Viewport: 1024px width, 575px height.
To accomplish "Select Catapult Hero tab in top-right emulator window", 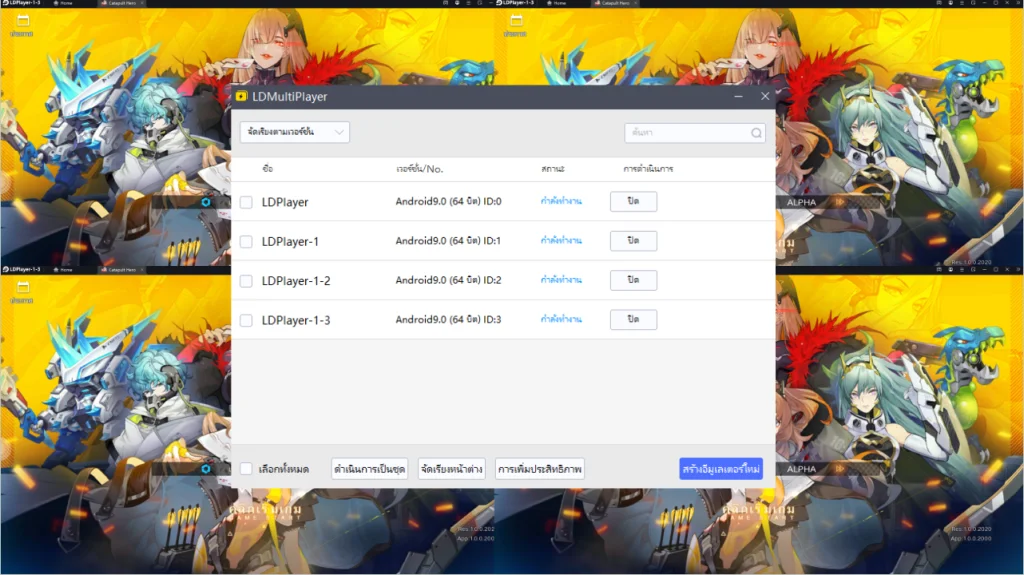I will tap(613, 3).
